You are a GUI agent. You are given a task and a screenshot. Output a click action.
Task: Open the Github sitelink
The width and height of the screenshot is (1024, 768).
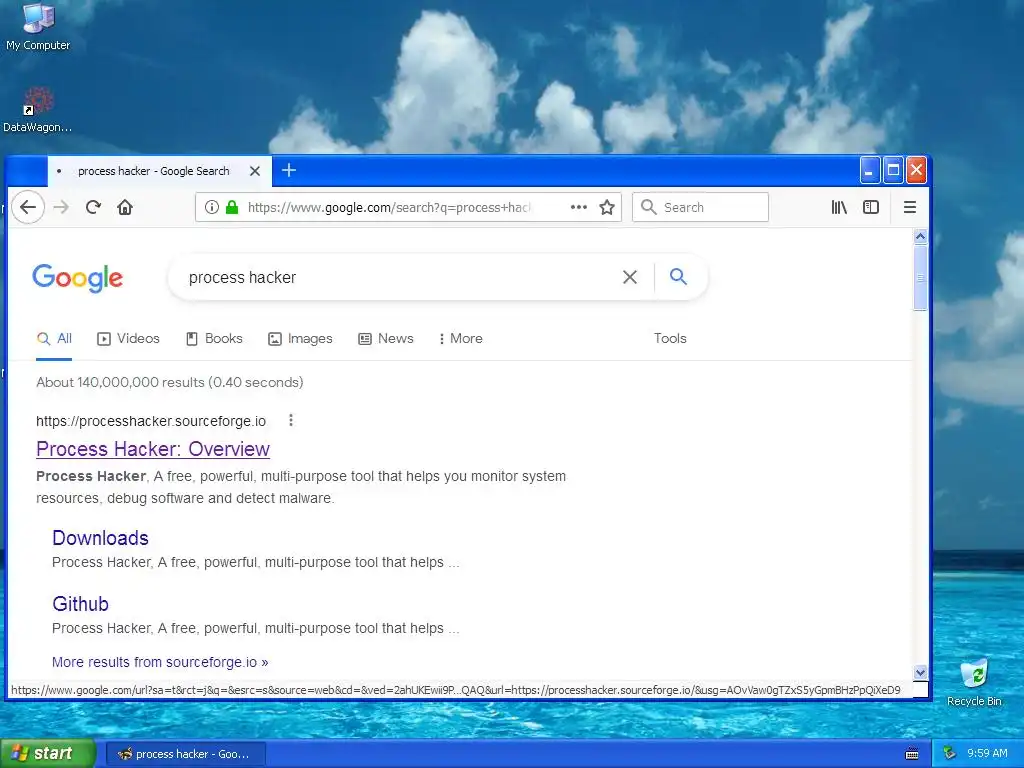tap(80, 604)
